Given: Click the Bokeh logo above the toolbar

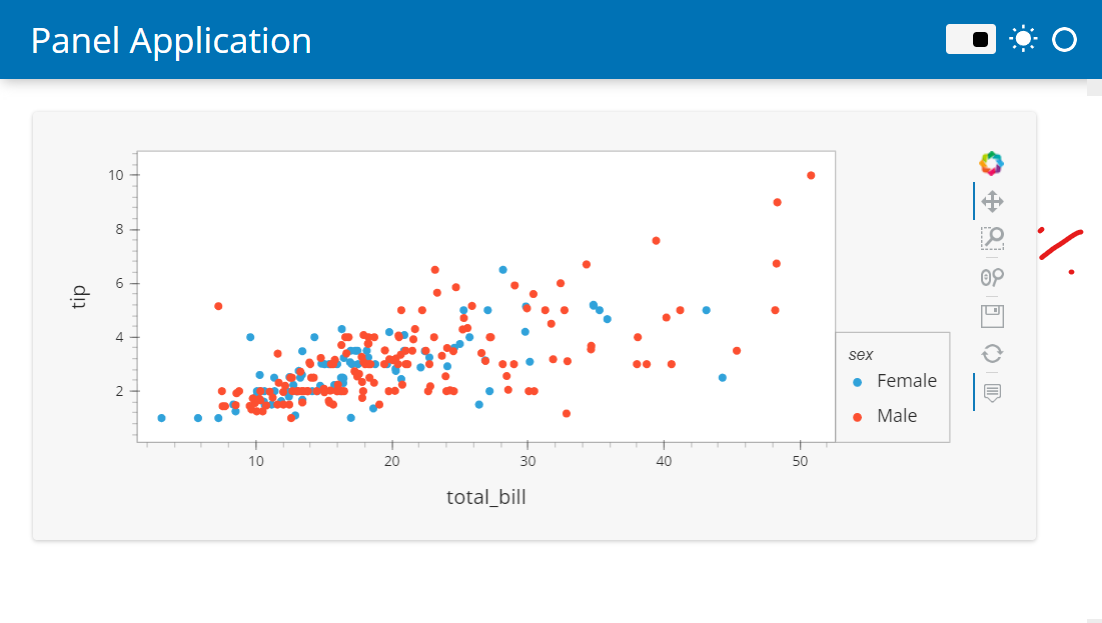Looking at the screenshot, I should (992, 162).
